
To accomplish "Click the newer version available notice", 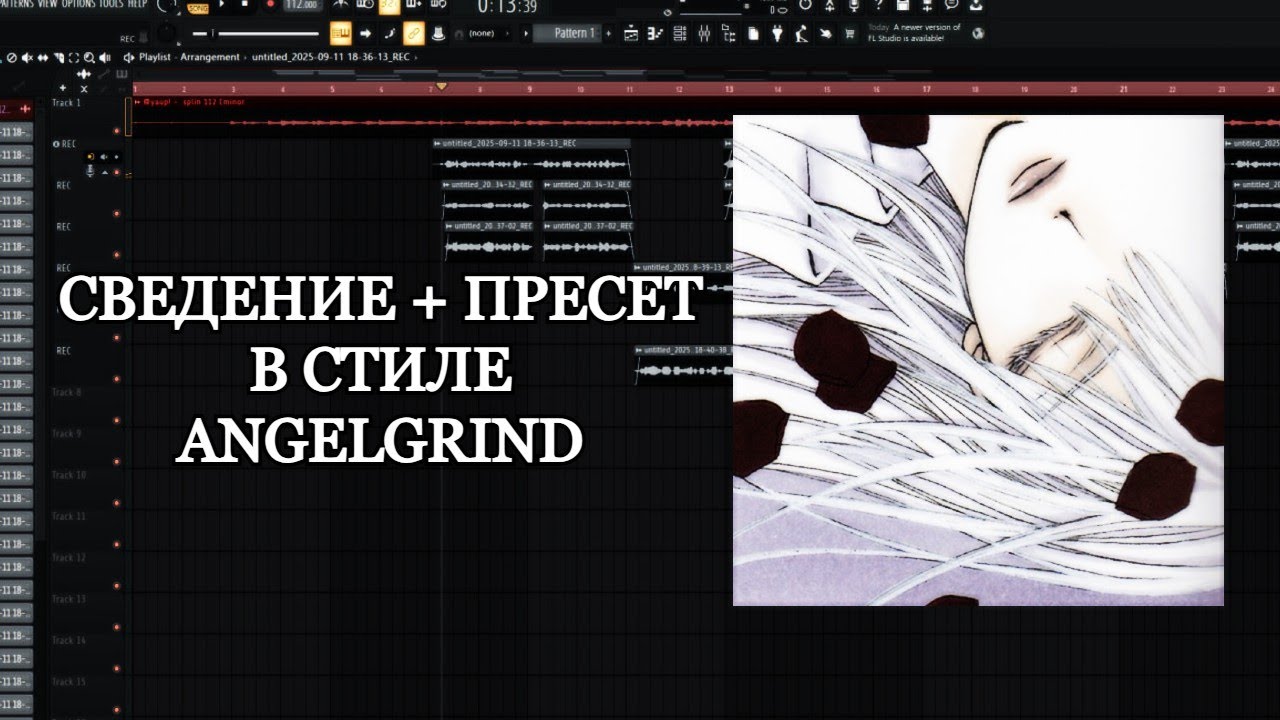I will 914,33.
